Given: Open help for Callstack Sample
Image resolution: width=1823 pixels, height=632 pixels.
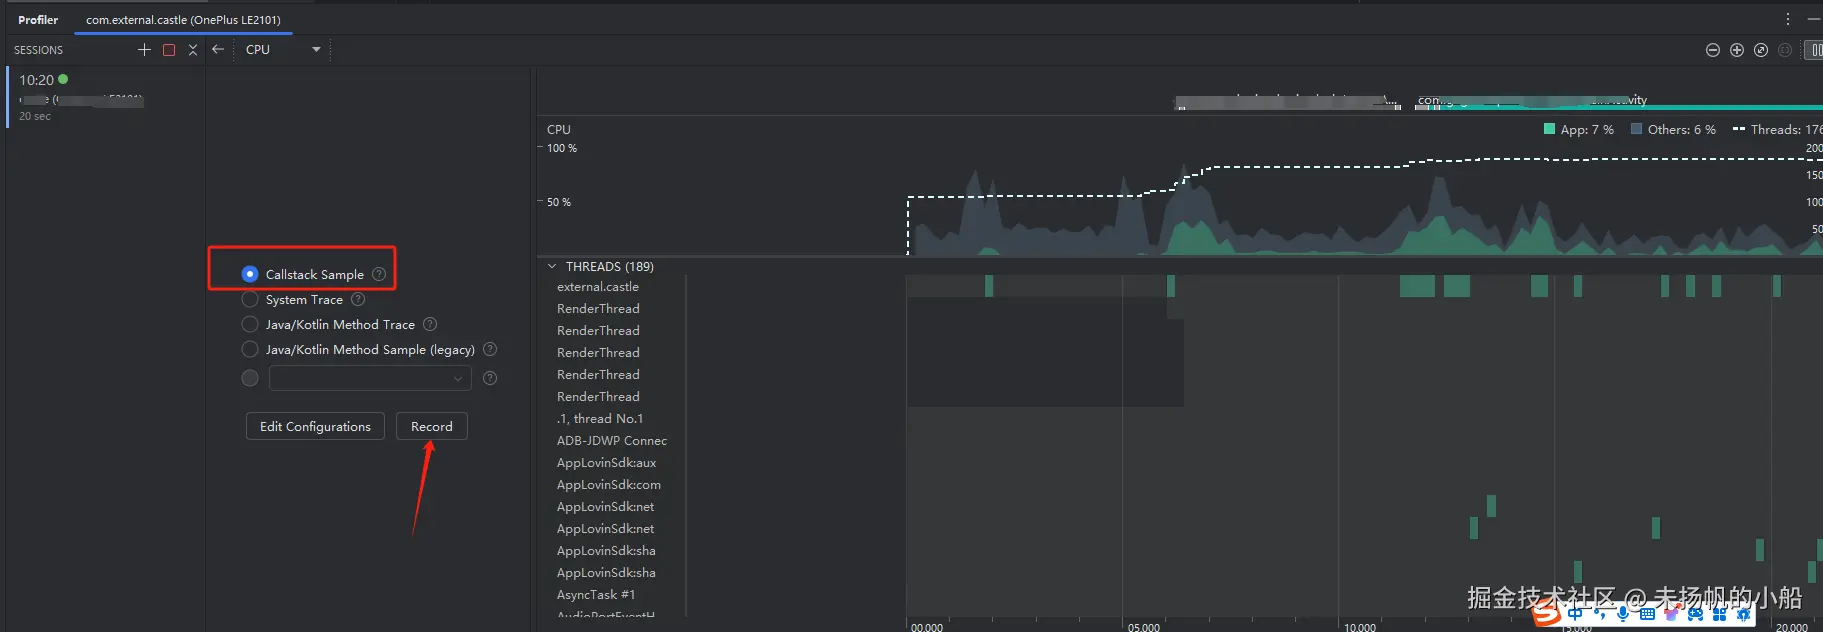Looking at the screenshot, I should click(x=379, y=274).
